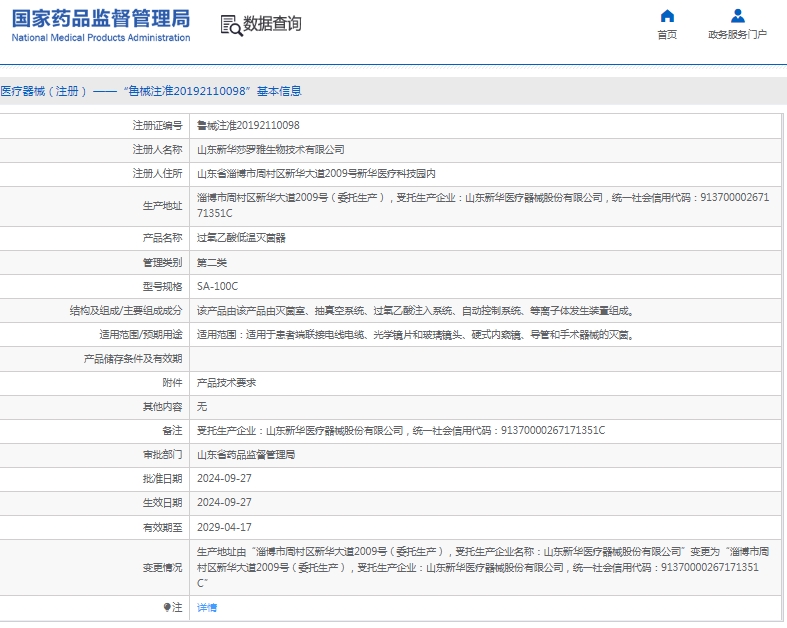
Task: Click expiry date 2029-04-17
Action: click(x=224, y=528)
